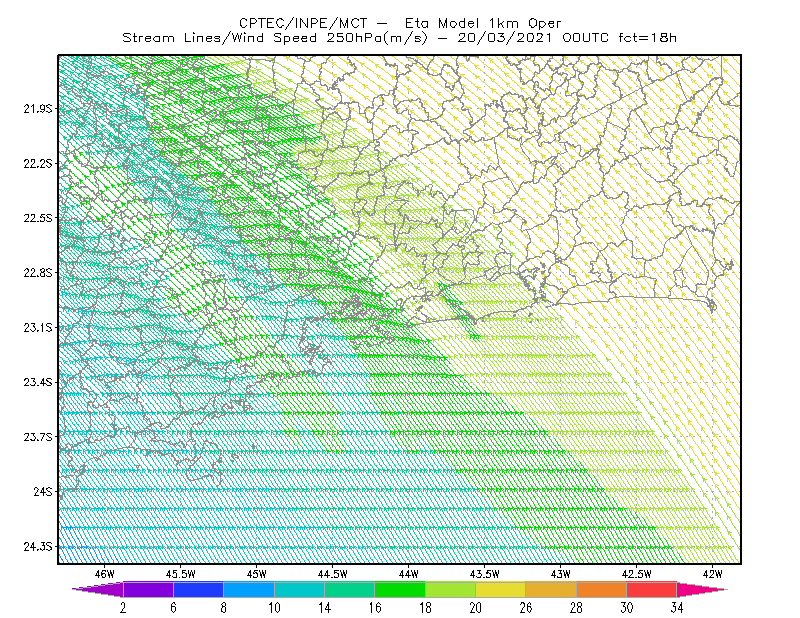Select the lime 18-20 legend swatch
The height and width of the screenshot is (618, 800).
coord(451,589)
